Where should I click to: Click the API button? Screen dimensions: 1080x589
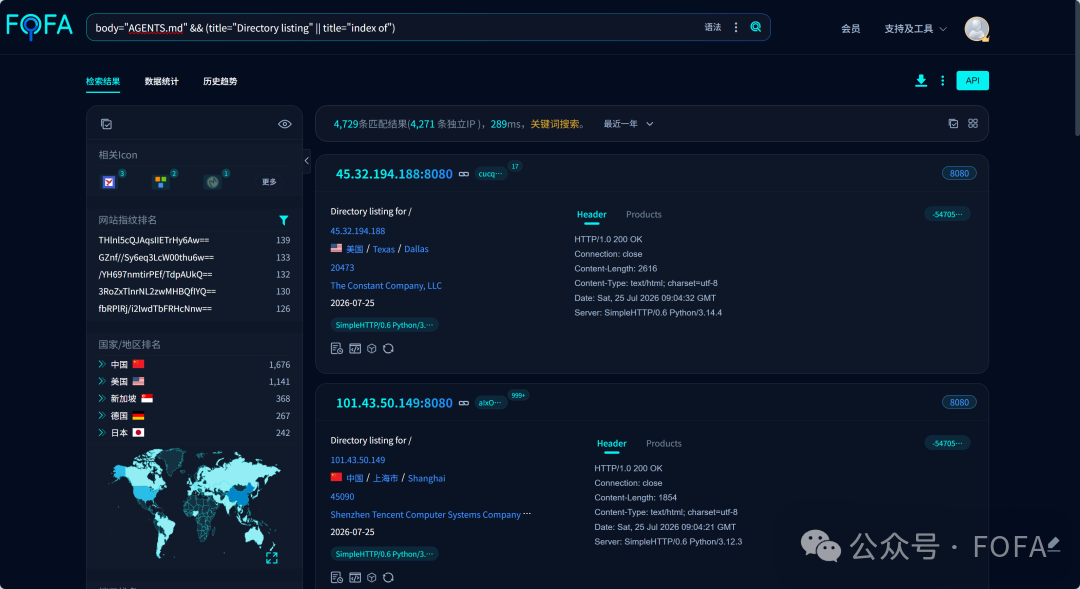tap(972, 81)
